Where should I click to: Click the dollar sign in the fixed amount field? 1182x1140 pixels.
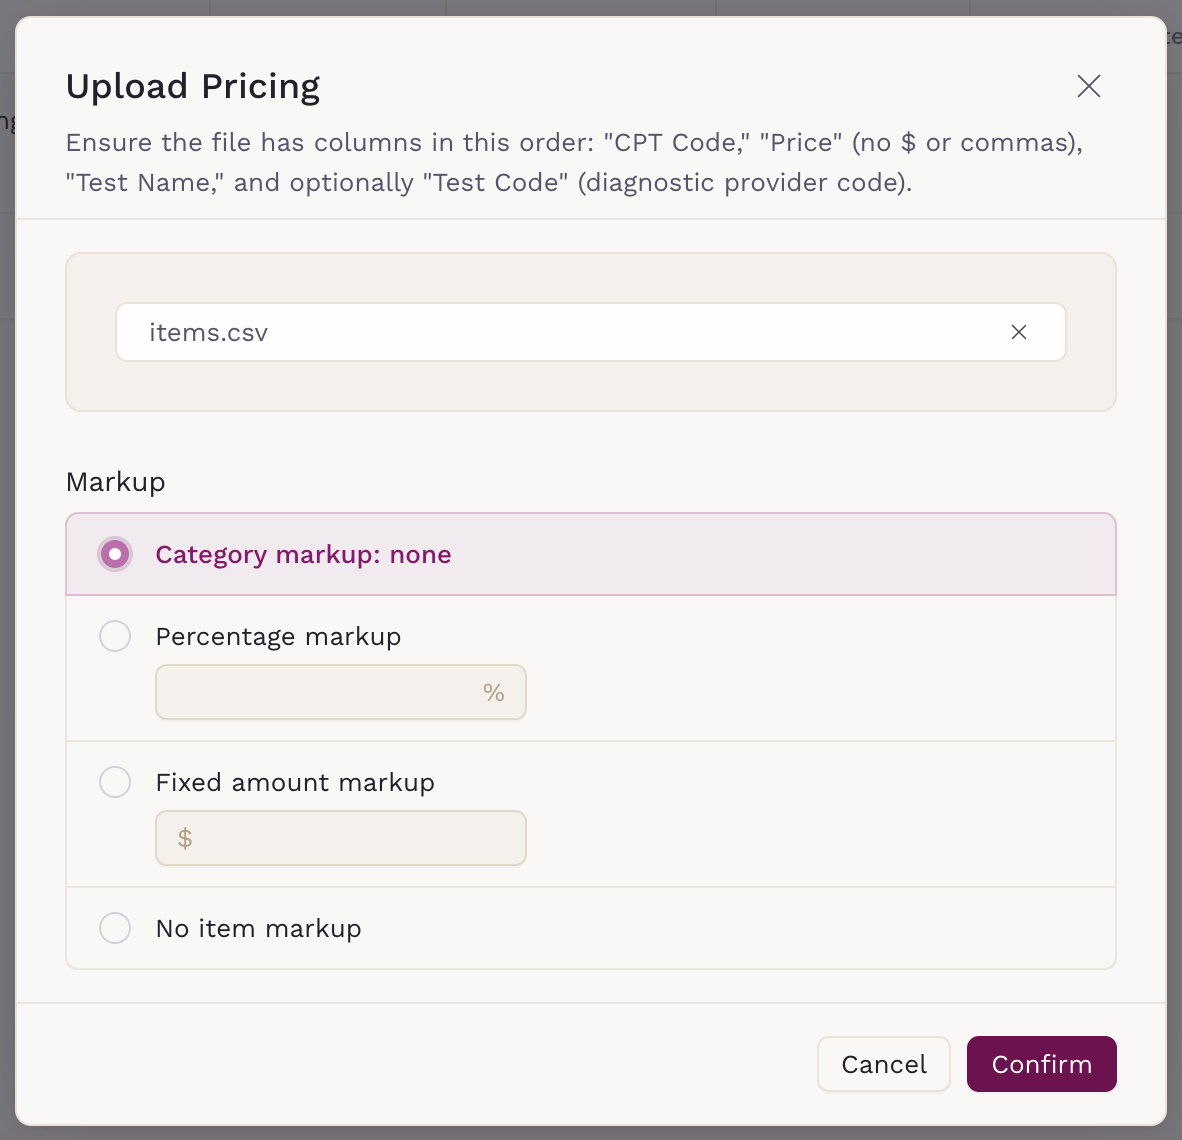click(x=185, y=838)
